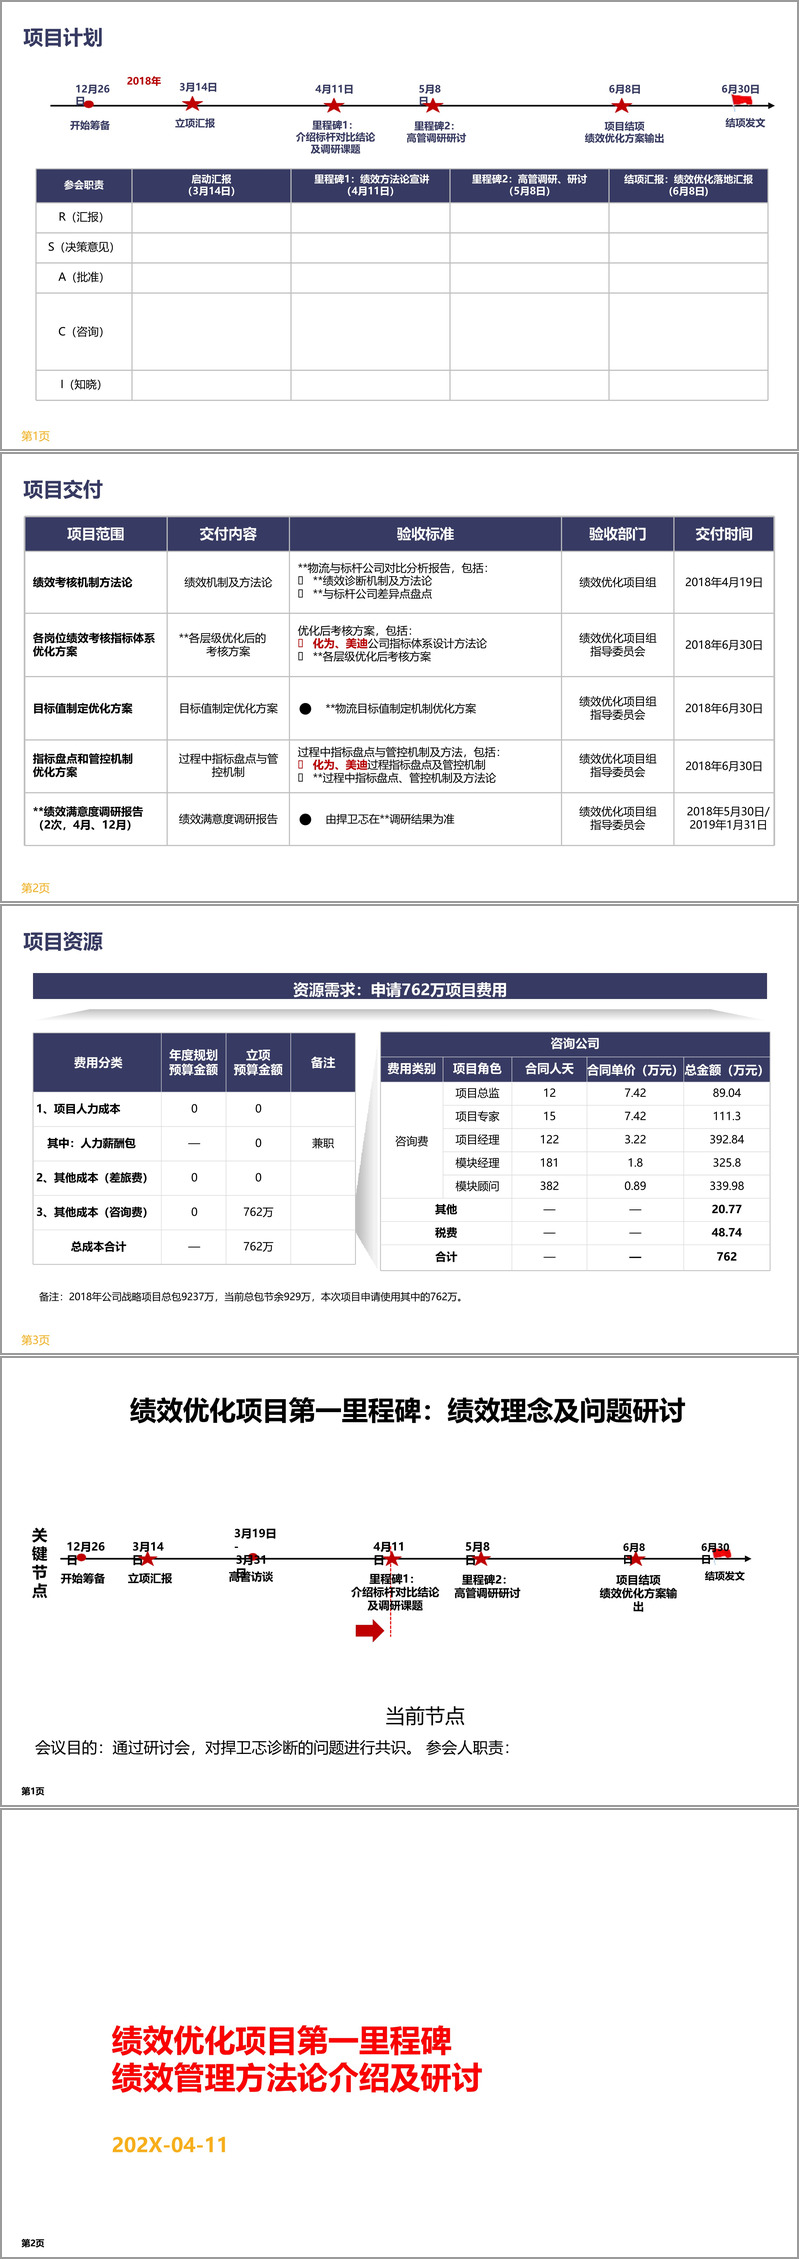The width and height of the screenshot is (800, 2259).
Task: Click the 咨询公司 table header
Action: 575,1043
